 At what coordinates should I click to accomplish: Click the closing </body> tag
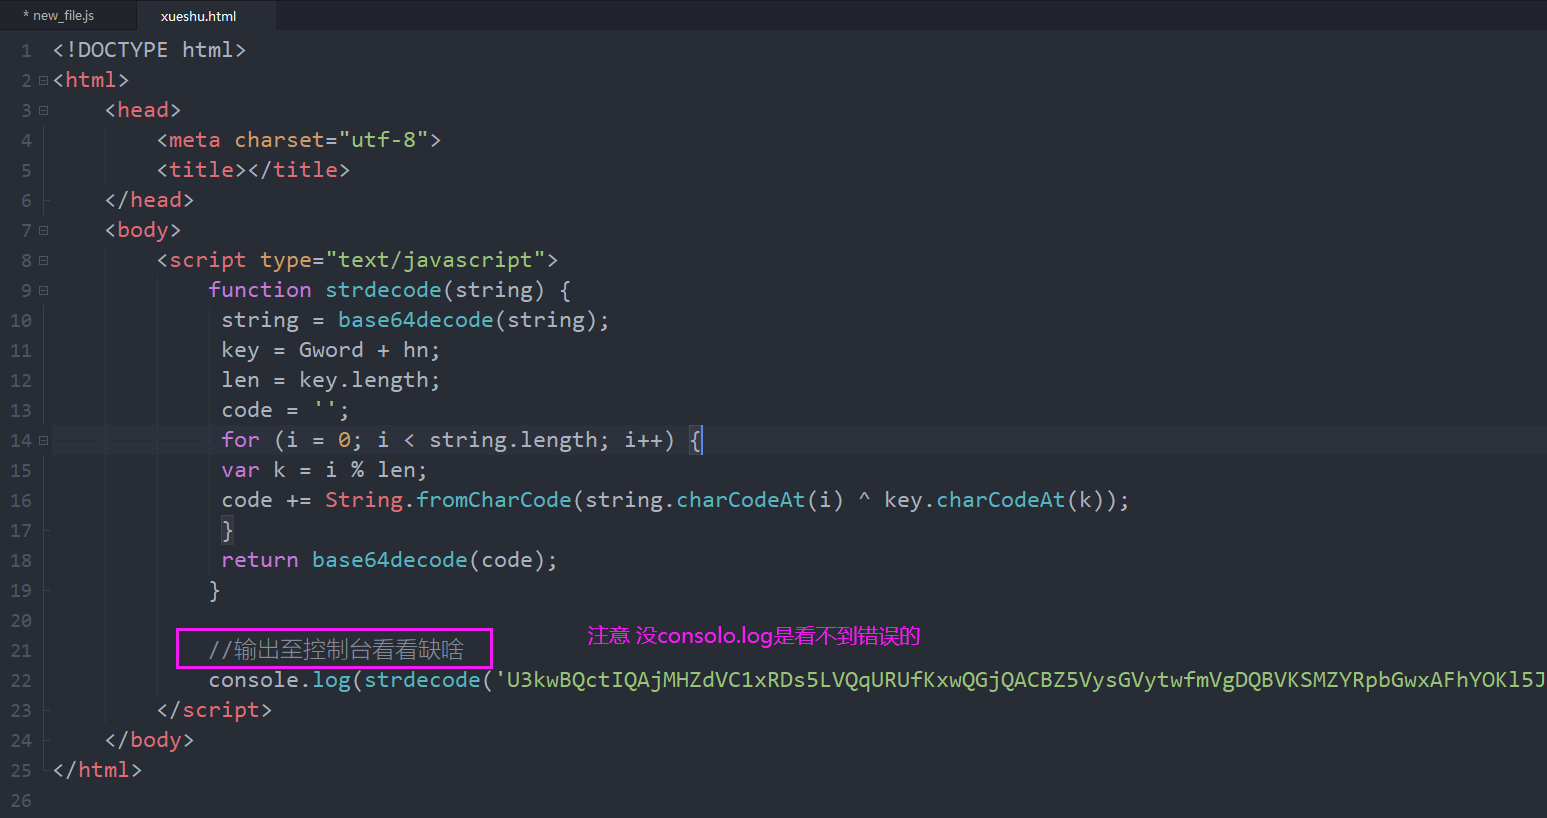pyautogui.click(x=150, y=740)
